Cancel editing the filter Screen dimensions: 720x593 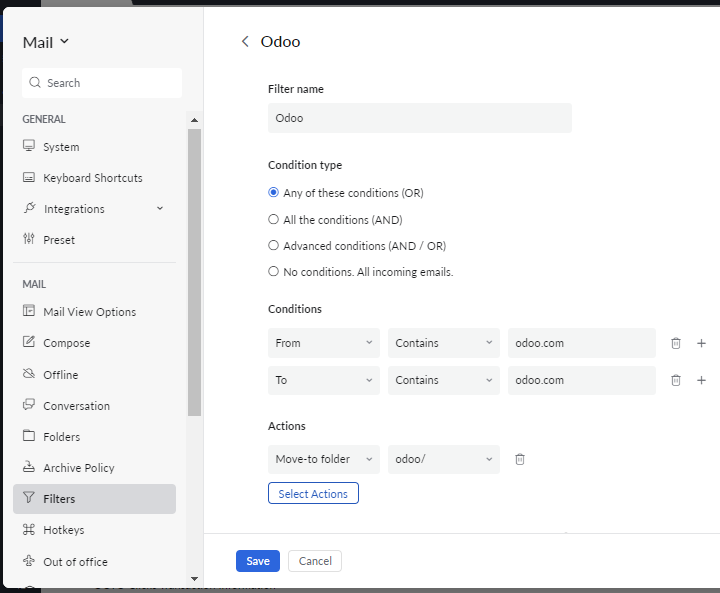pyautogui.click(x=315, y=561)
